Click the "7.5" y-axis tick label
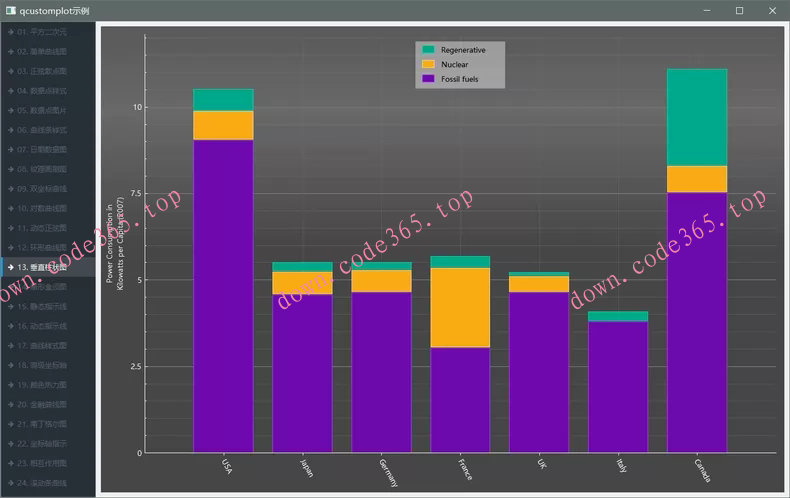Screen dimensions: 790x498 [x=136, y=193]
